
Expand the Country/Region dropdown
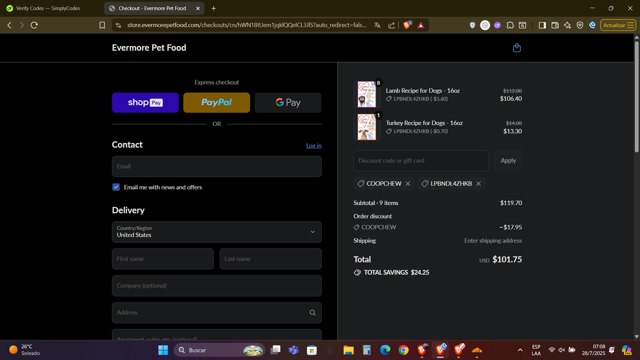217,232
